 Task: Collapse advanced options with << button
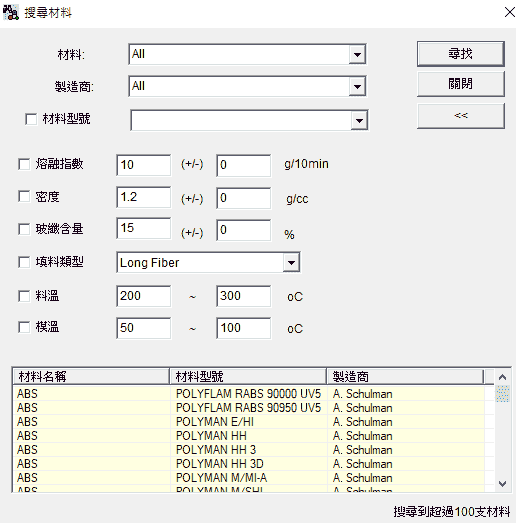[461, 116]
